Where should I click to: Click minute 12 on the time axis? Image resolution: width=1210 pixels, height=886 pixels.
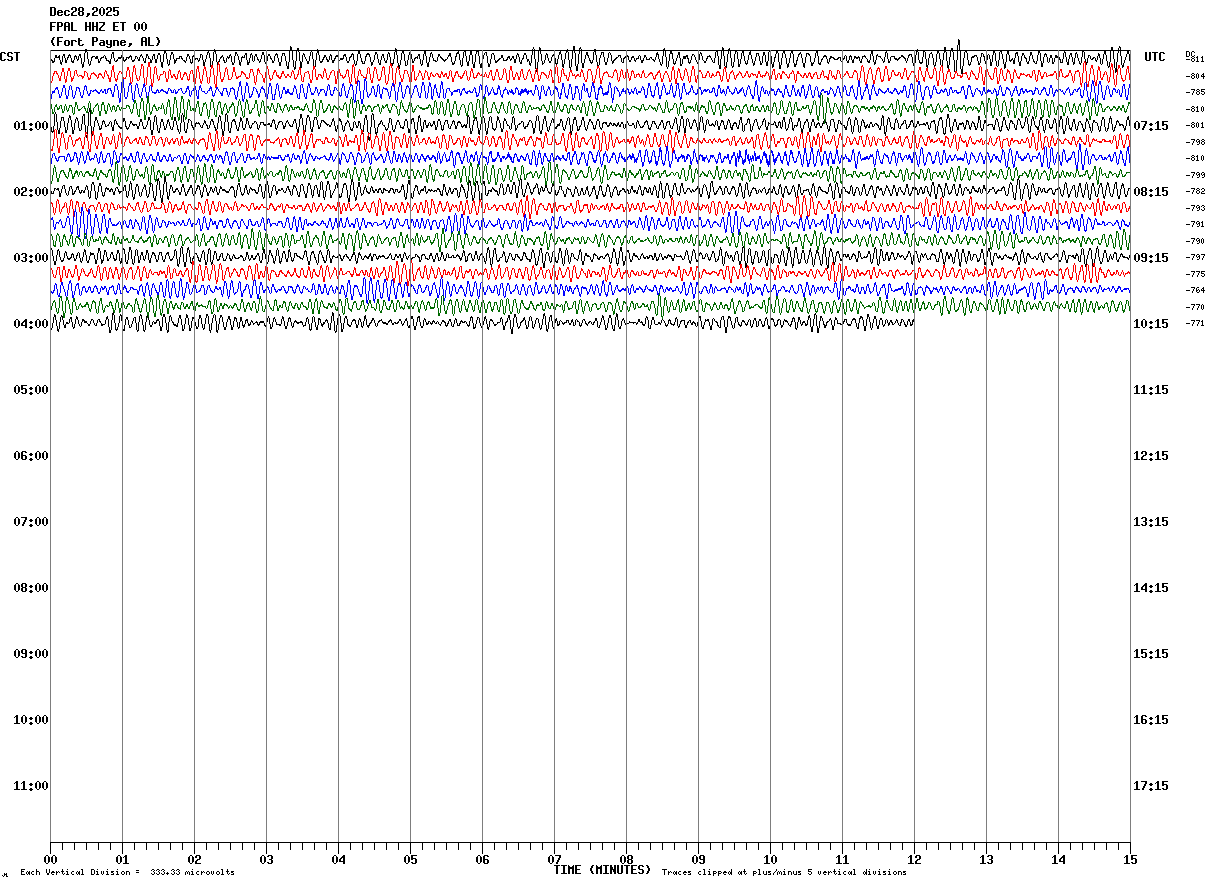pos(914,859)
